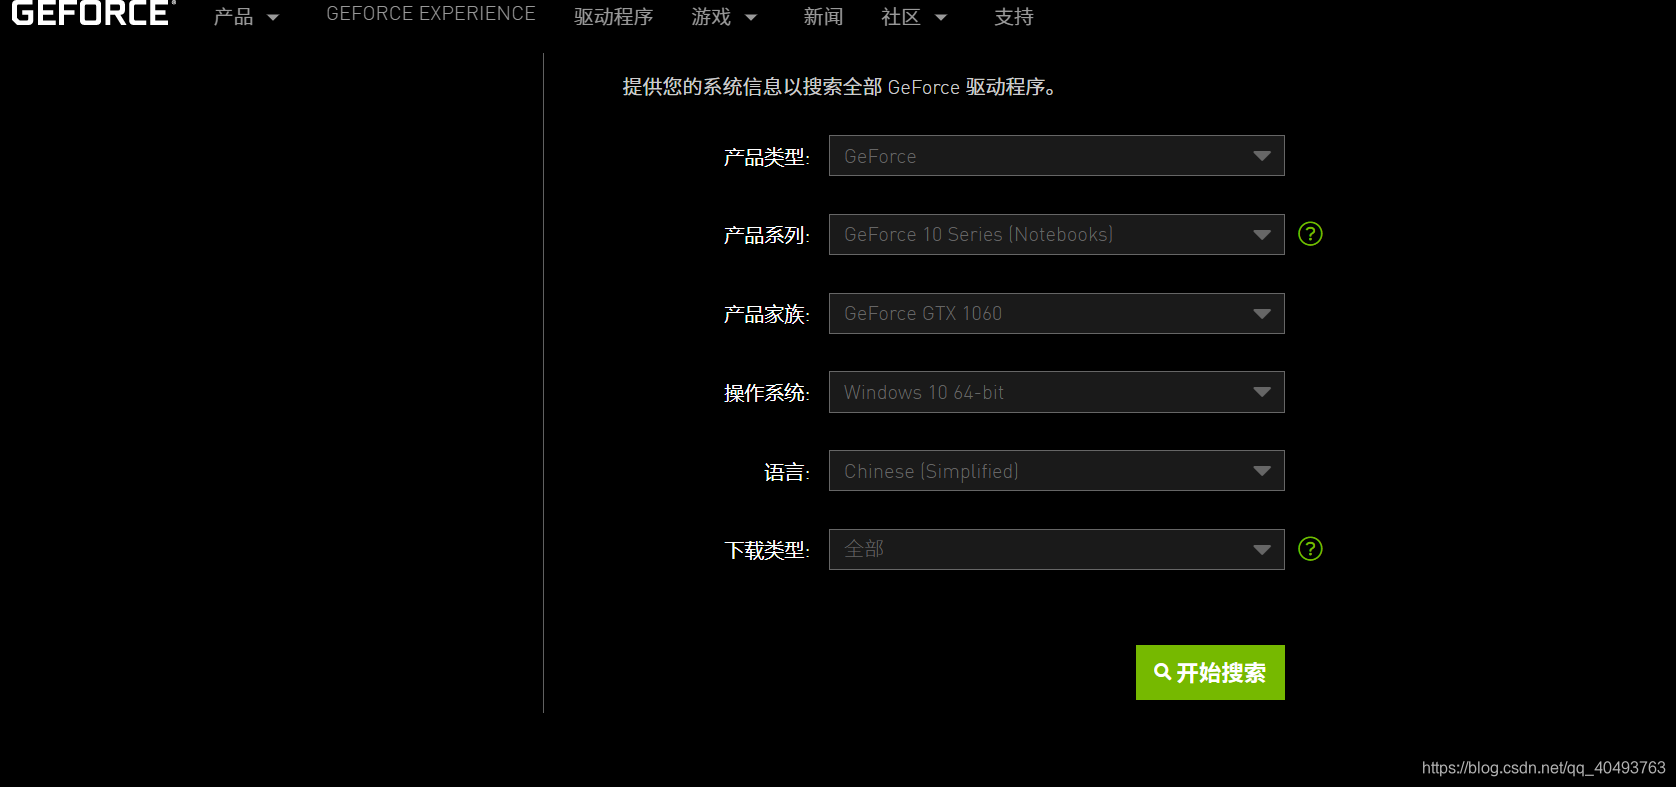The image size is (1676, 787).
Task: Click the 开始搜索 search button
Action: click(x=1210, y=672)
